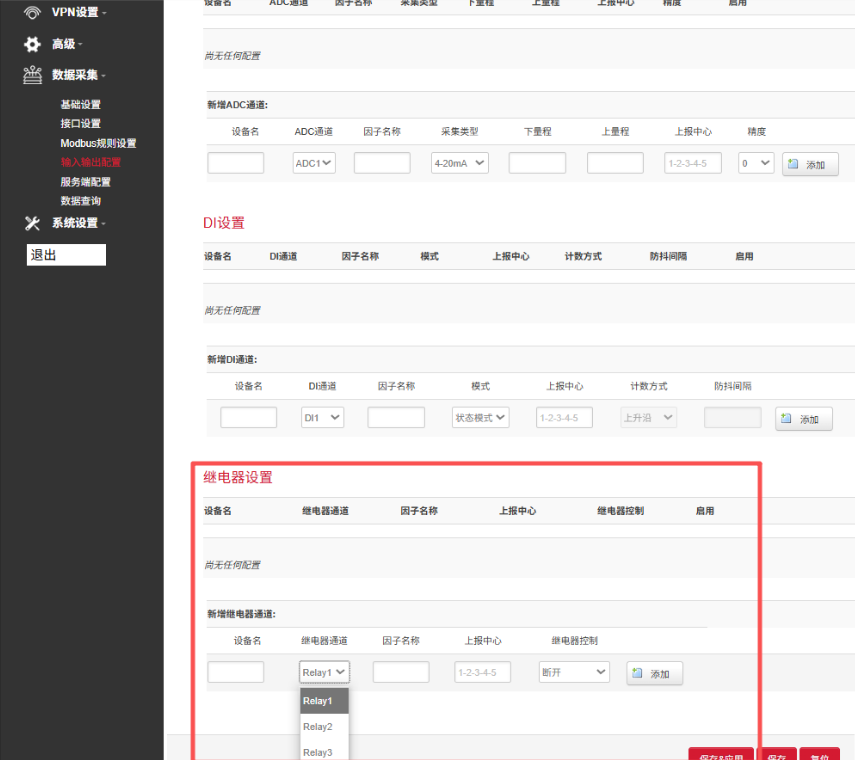
Task: Click the DI 防抖间隔 input field
Action: click(733, 418)
